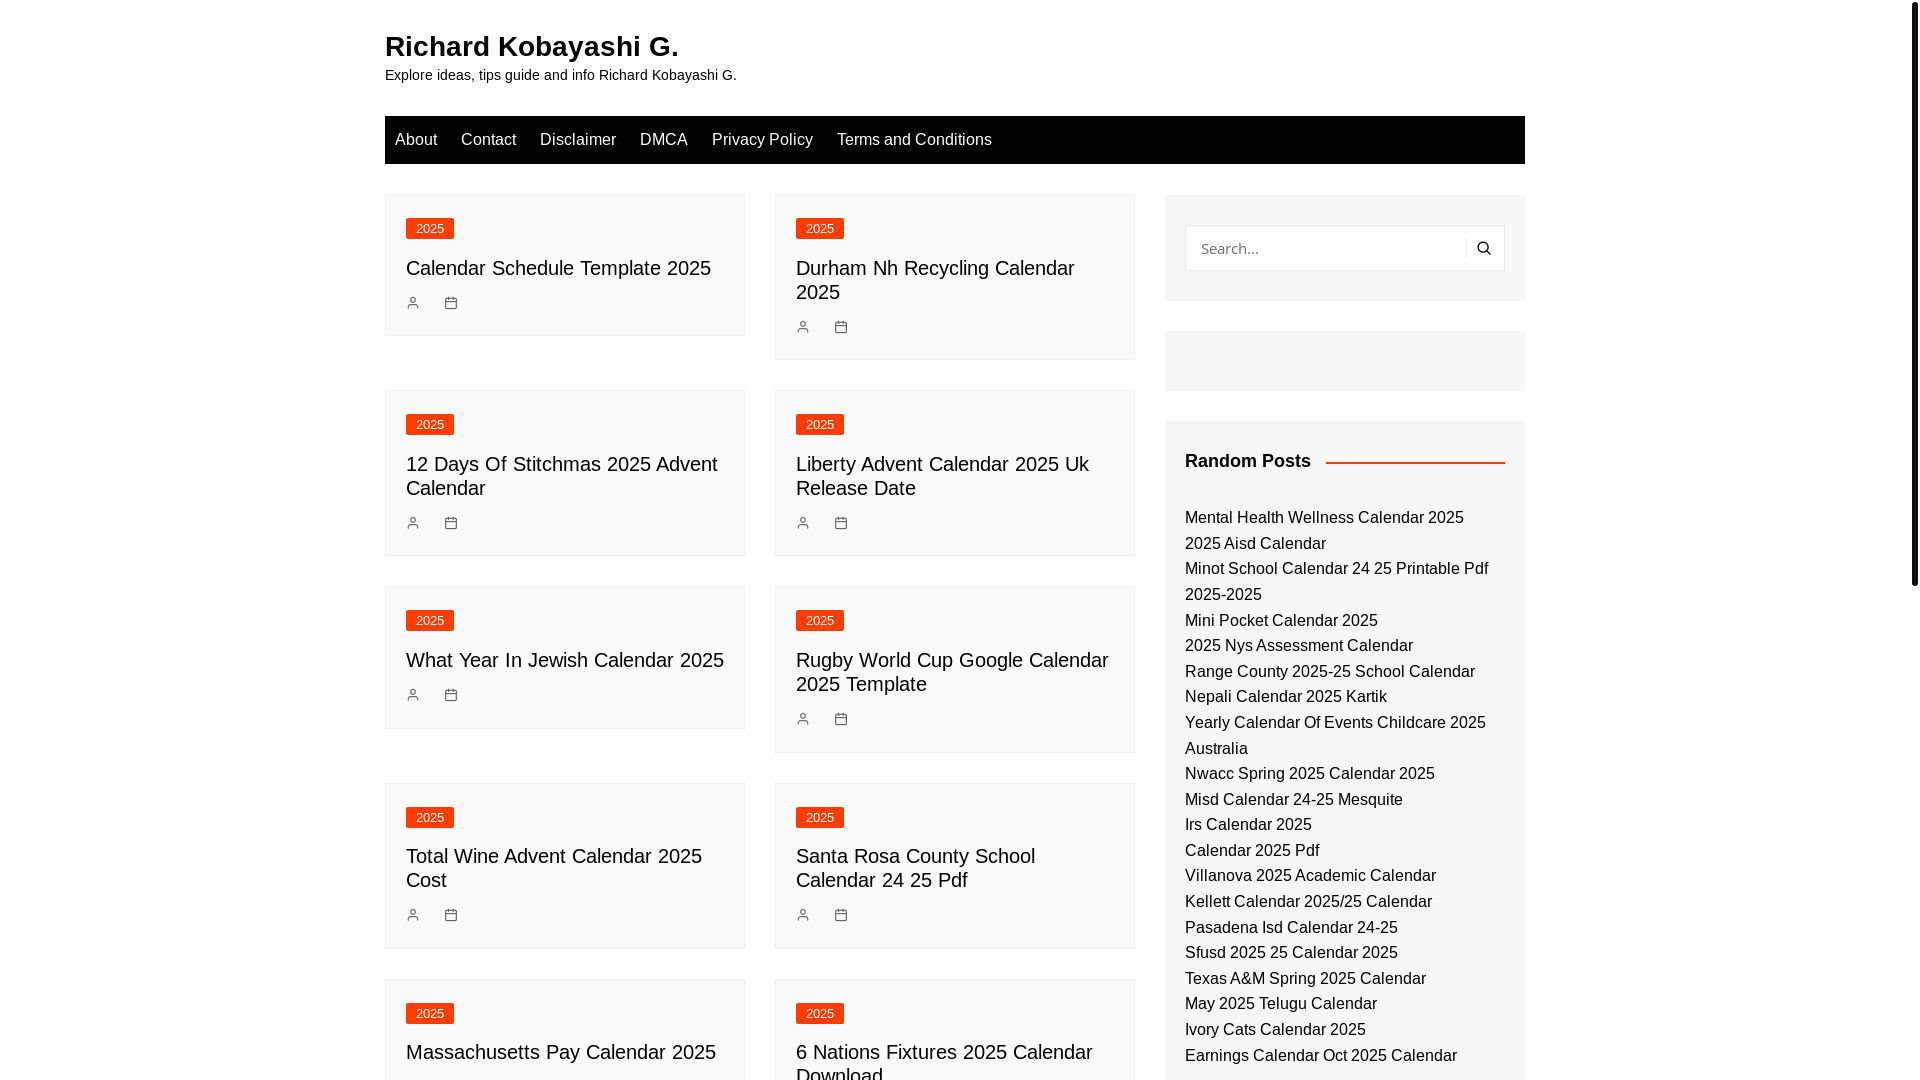Open Massachusetts Pay Calendar 2025 post
This screenshot has width=1920, height=1080.
tap(561, 1052)
